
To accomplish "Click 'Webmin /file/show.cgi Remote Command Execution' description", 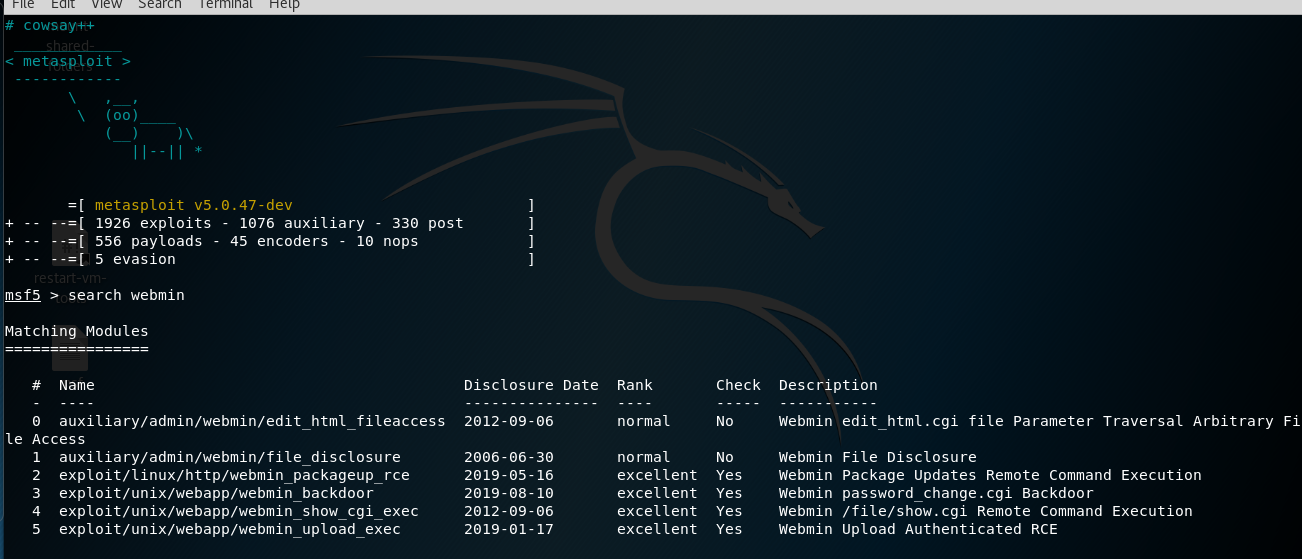I will pos(986,512).
